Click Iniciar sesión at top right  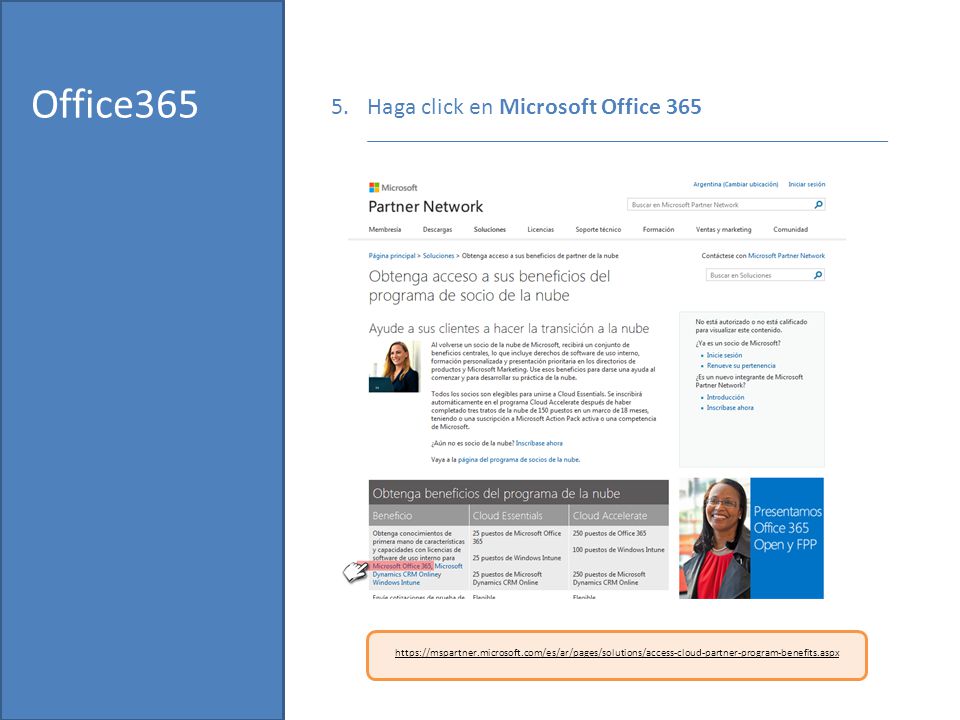(806, 184)
